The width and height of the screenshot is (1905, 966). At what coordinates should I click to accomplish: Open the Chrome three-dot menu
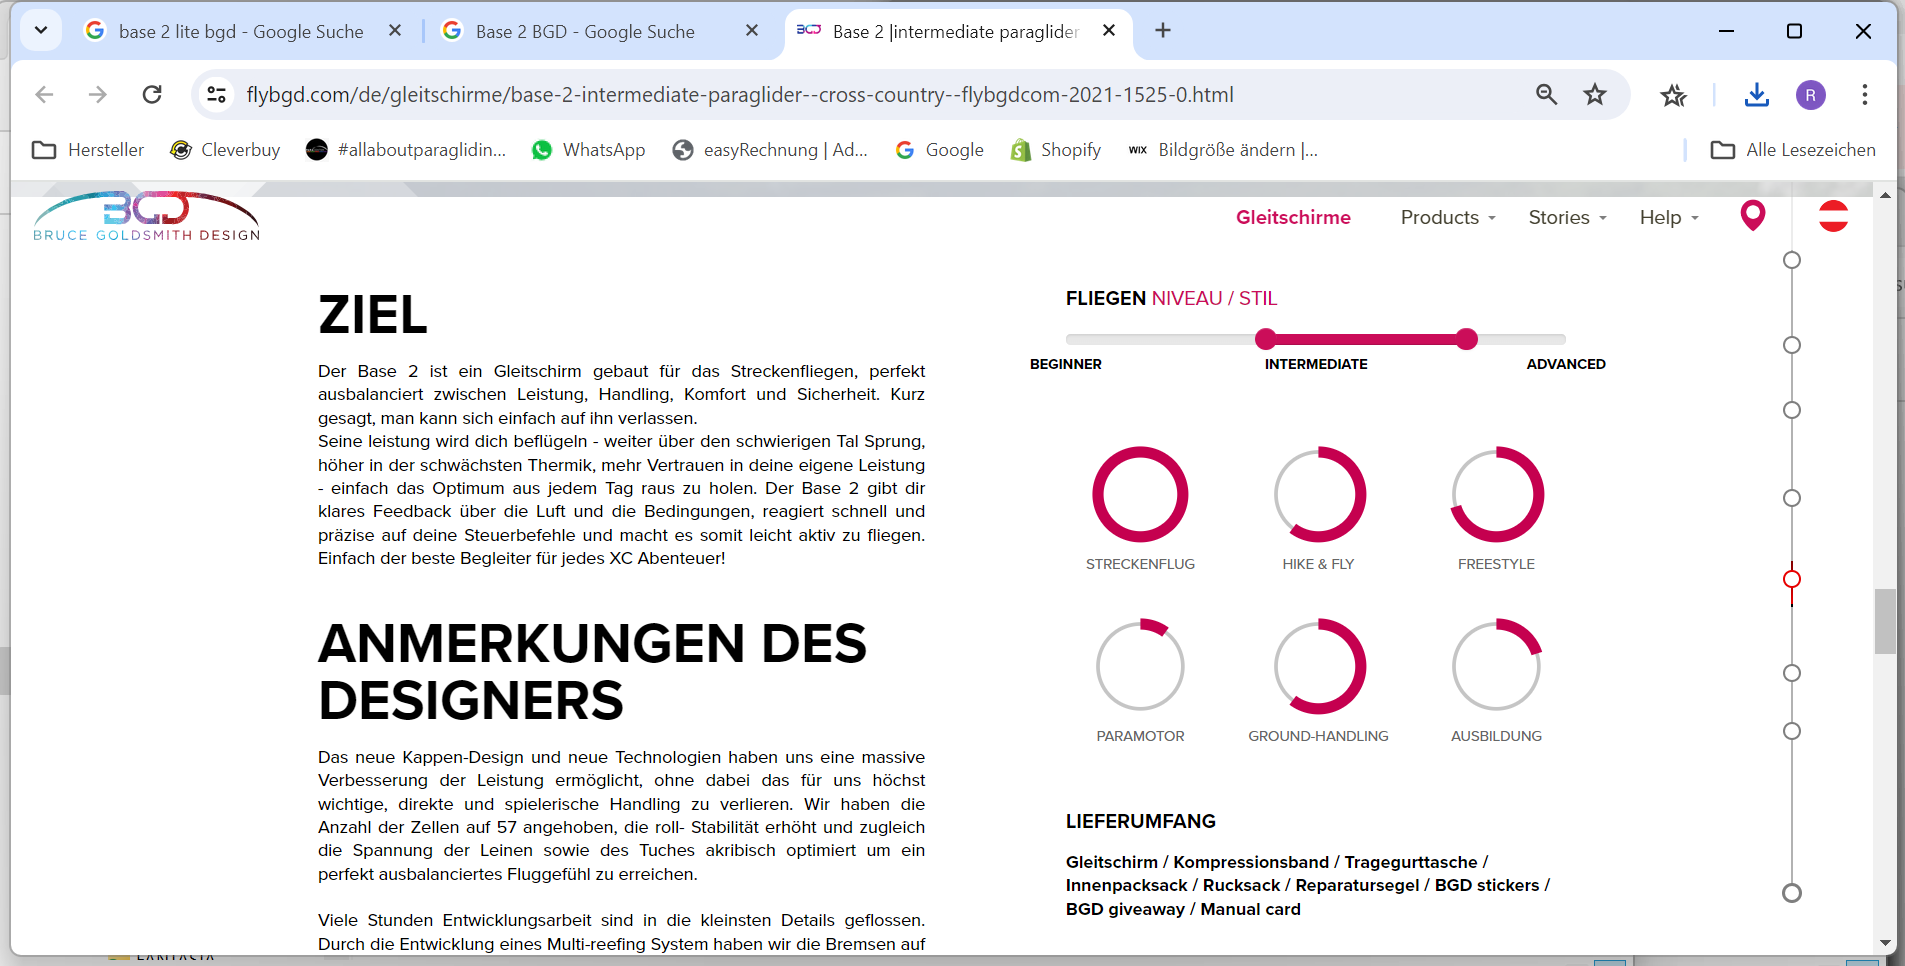(1864, 95)
